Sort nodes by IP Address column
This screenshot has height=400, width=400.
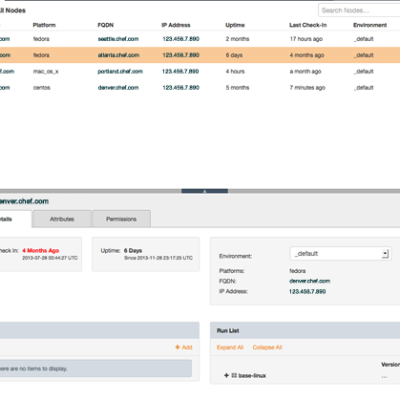[176, 25]
